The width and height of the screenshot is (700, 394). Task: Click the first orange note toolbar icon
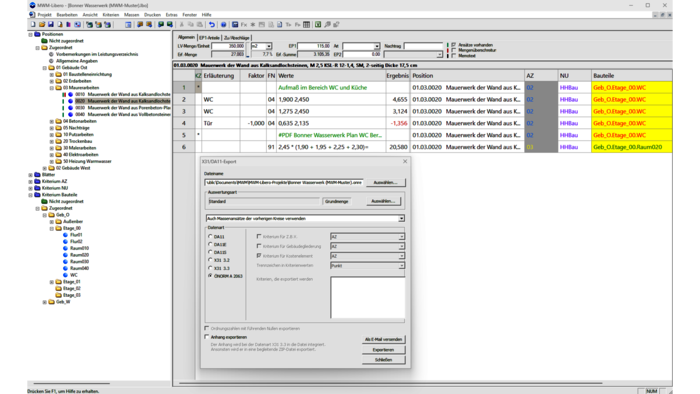tap(140, 25)
